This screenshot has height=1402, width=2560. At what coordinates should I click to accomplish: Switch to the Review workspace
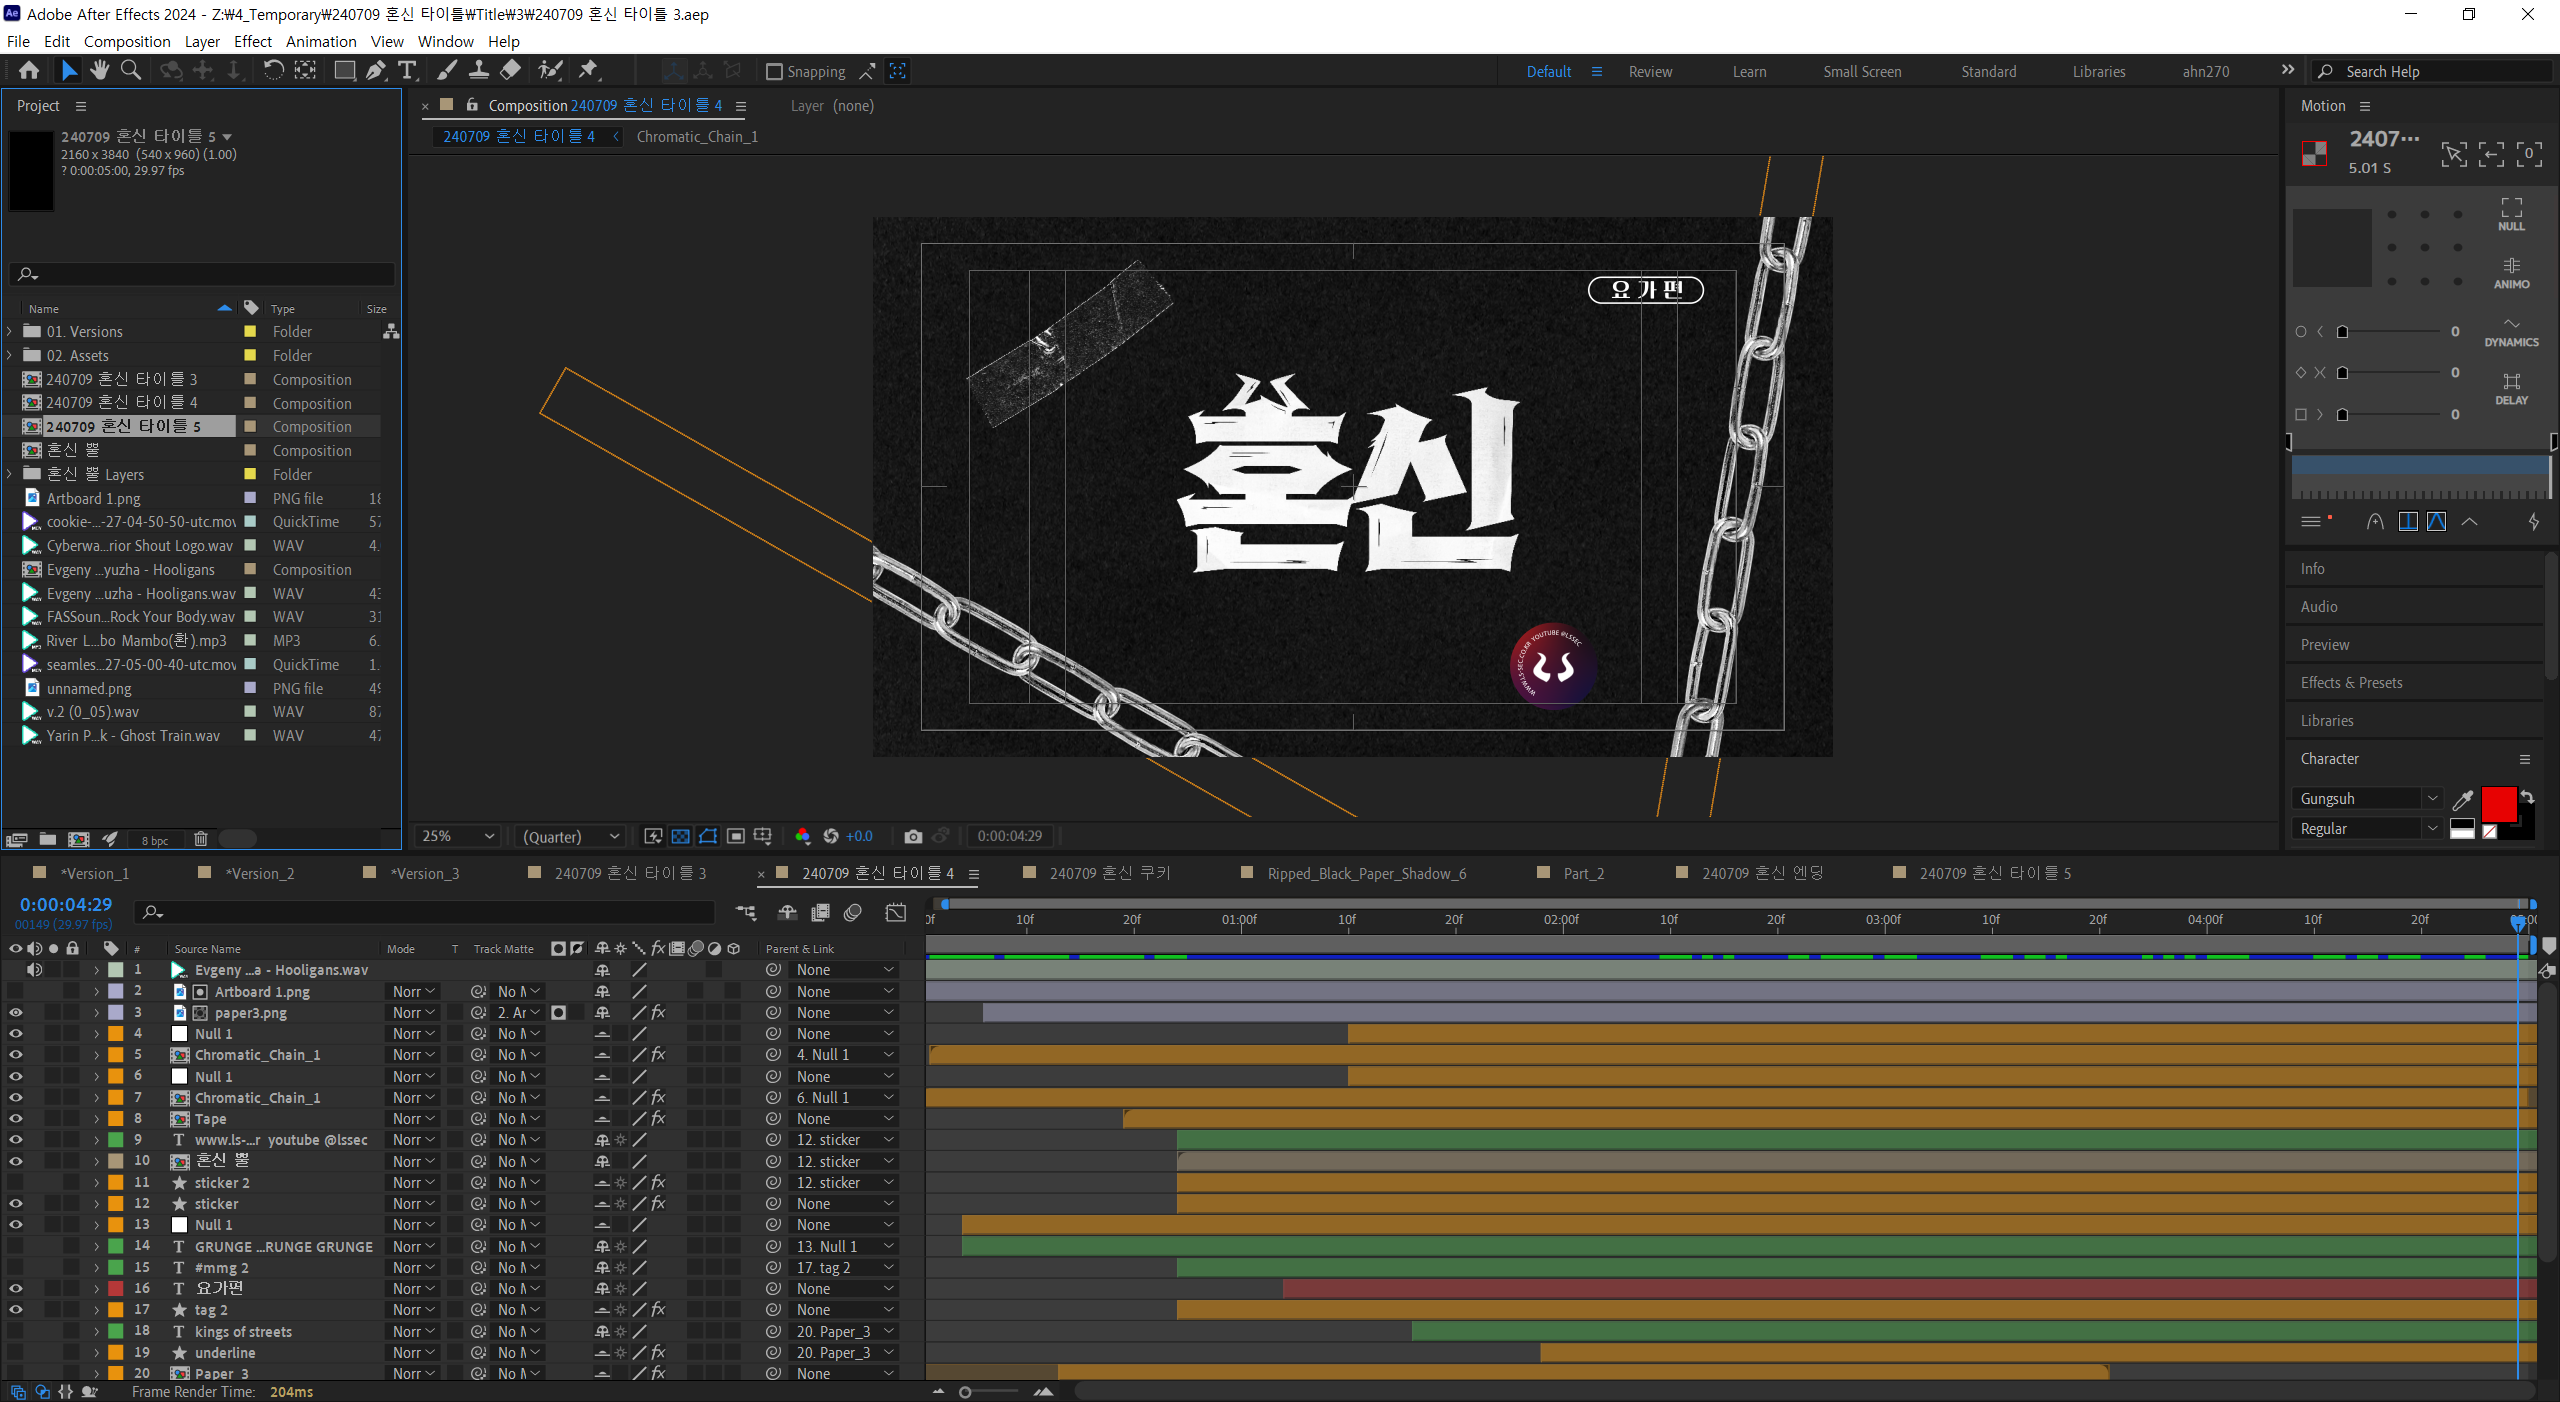click(x=1649, y=72)
